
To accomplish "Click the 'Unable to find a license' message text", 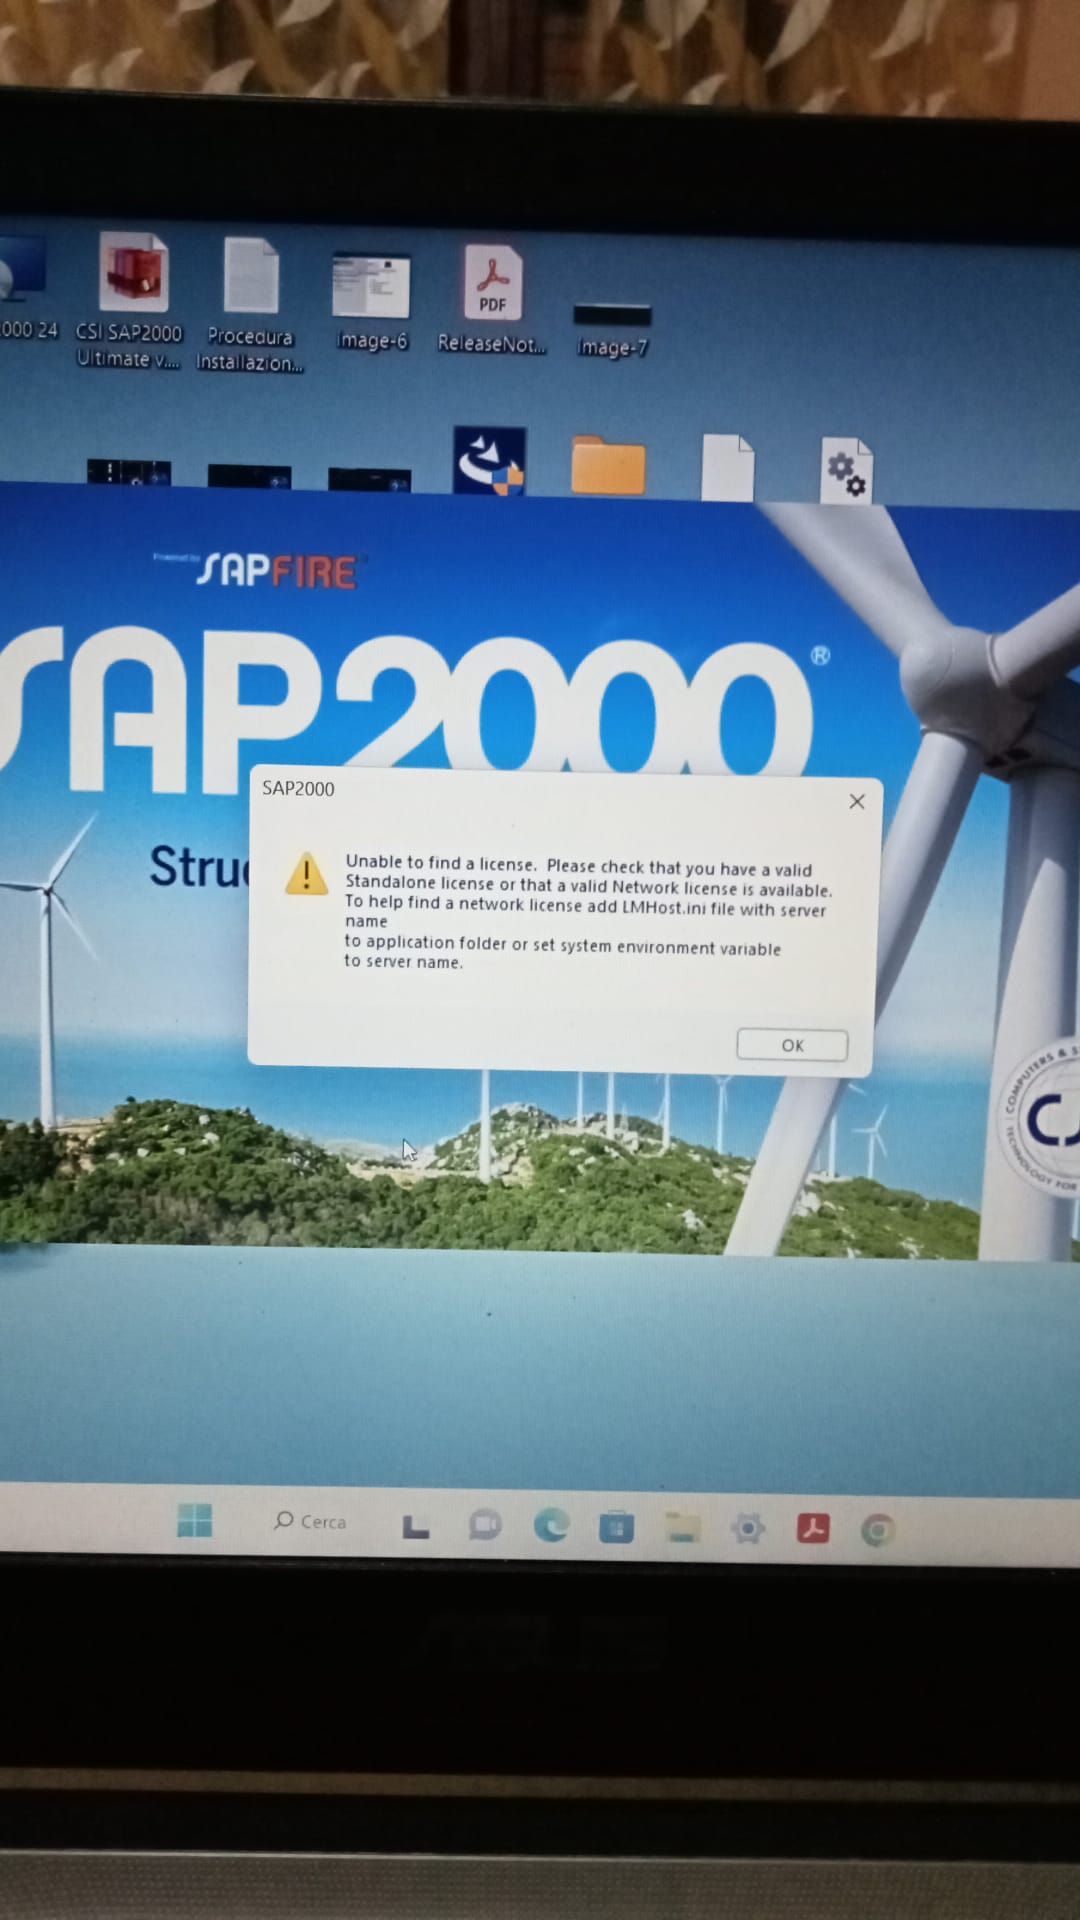I will (588, 911).
